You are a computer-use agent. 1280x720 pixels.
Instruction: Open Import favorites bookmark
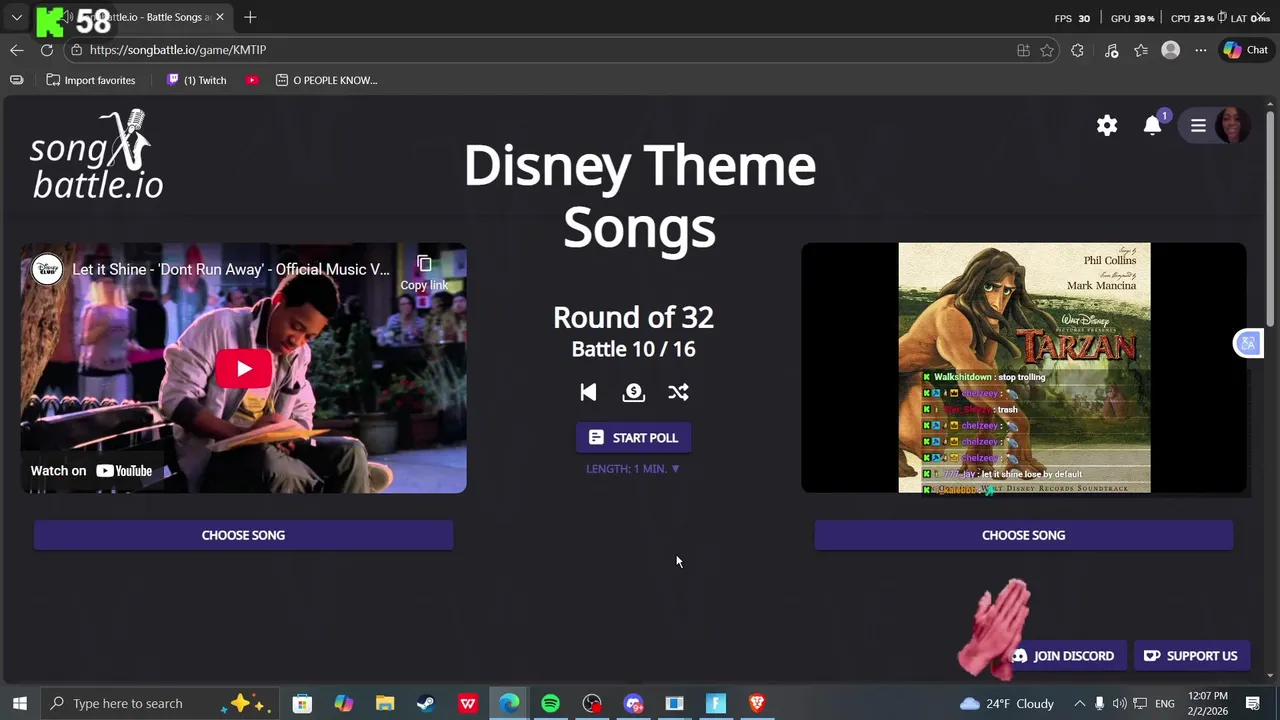click(91, 80)
